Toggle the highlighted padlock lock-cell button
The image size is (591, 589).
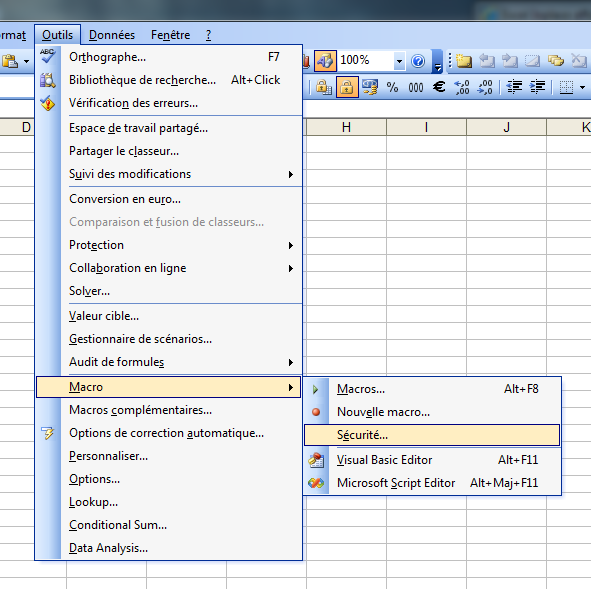click(x=347, y=87)
